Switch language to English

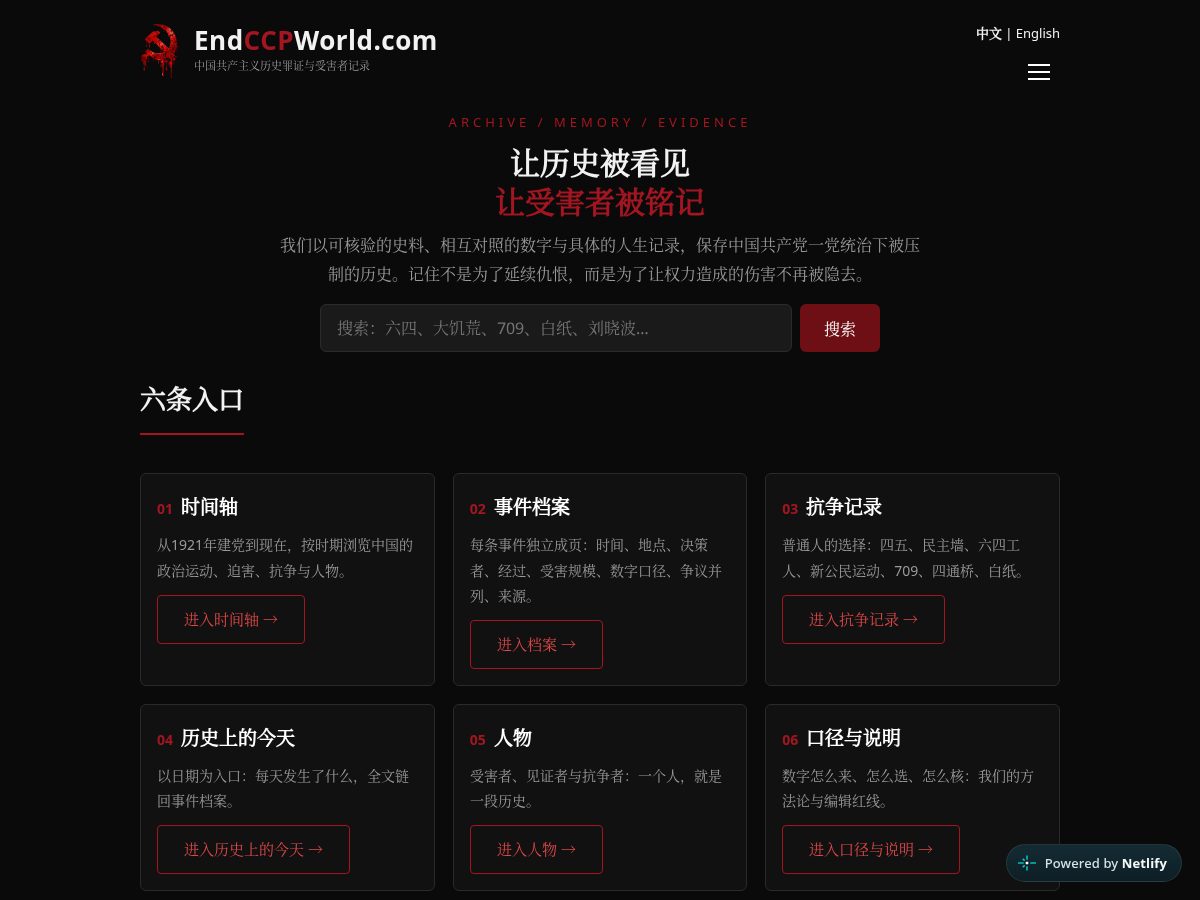click(x=1037, y=33)
